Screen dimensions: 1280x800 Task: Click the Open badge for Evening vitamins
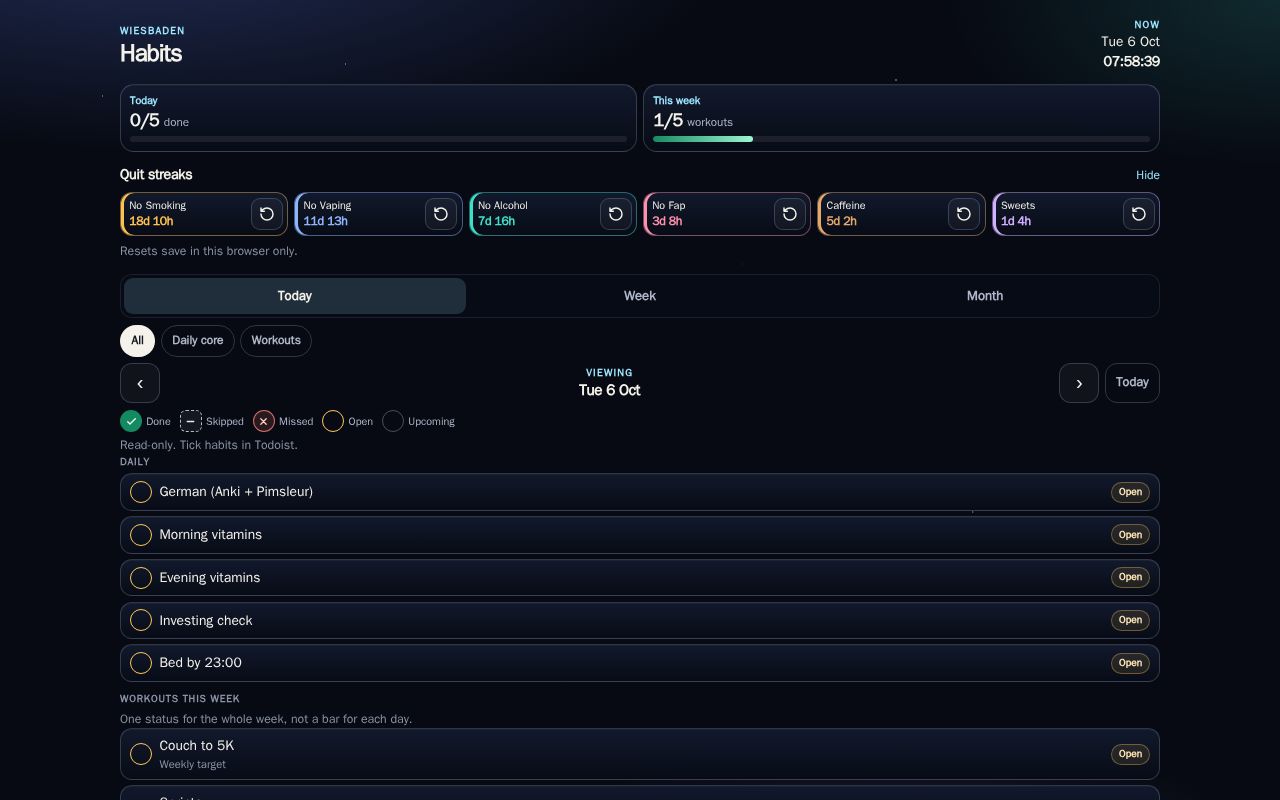tap(1130, 577)
